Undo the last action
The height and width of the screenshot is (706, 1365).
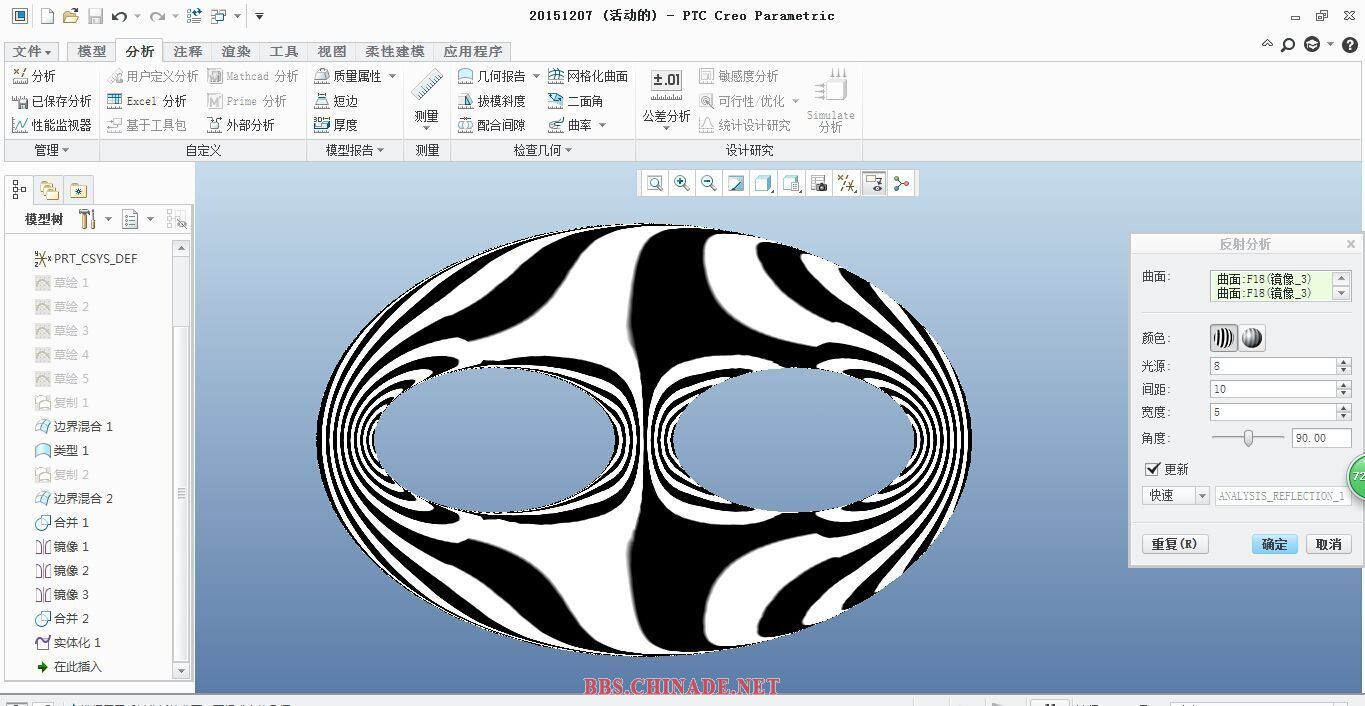[x=119, y=16]
